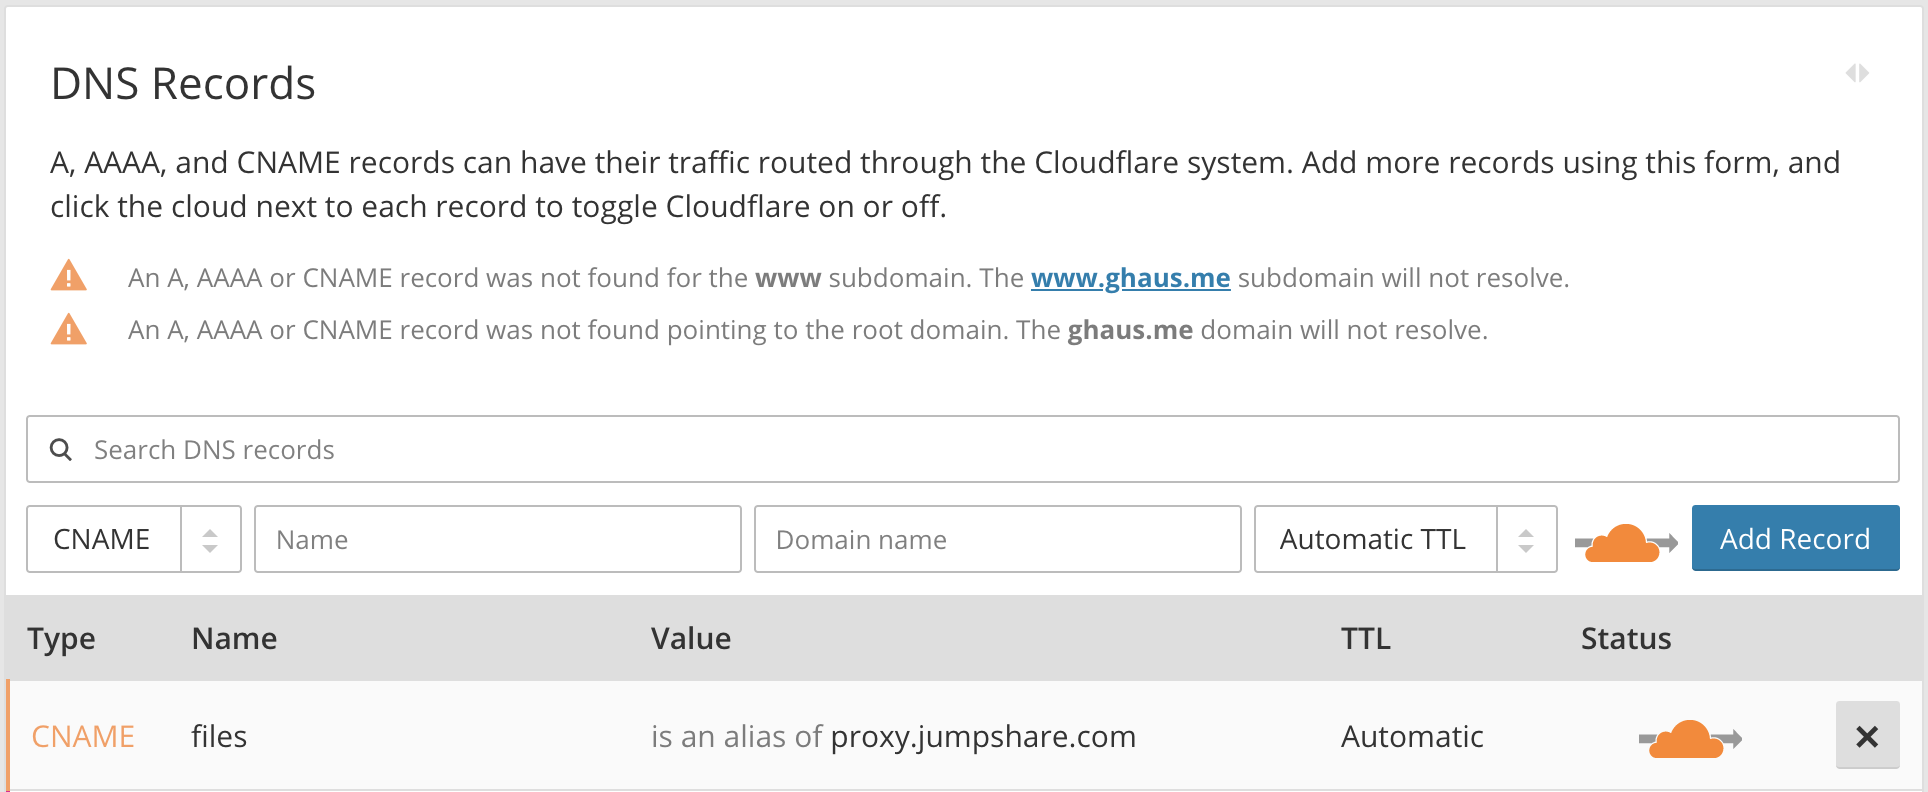Click the Name column header
This screenshot has height=792, width=1928.
coord(234,638)
